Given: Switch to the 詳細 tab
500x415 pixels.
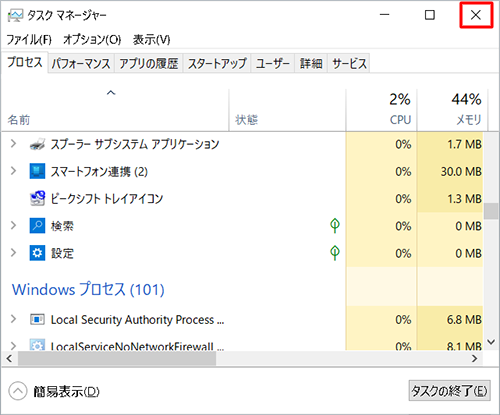Looking at the screenshot, I should [311, 63].
